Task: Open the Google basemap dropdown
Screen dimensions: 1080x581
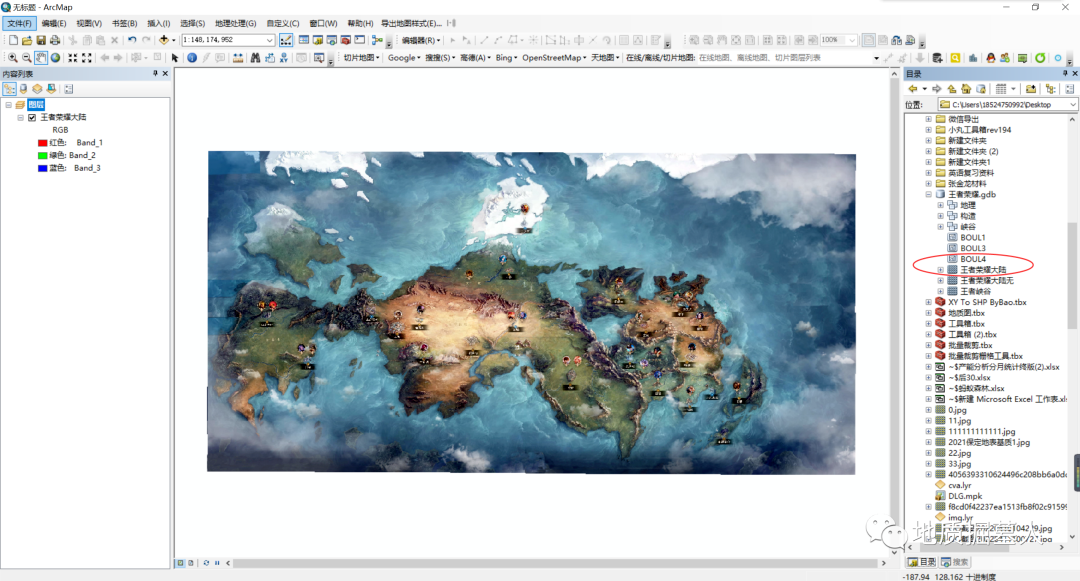Action: point(404,58)
